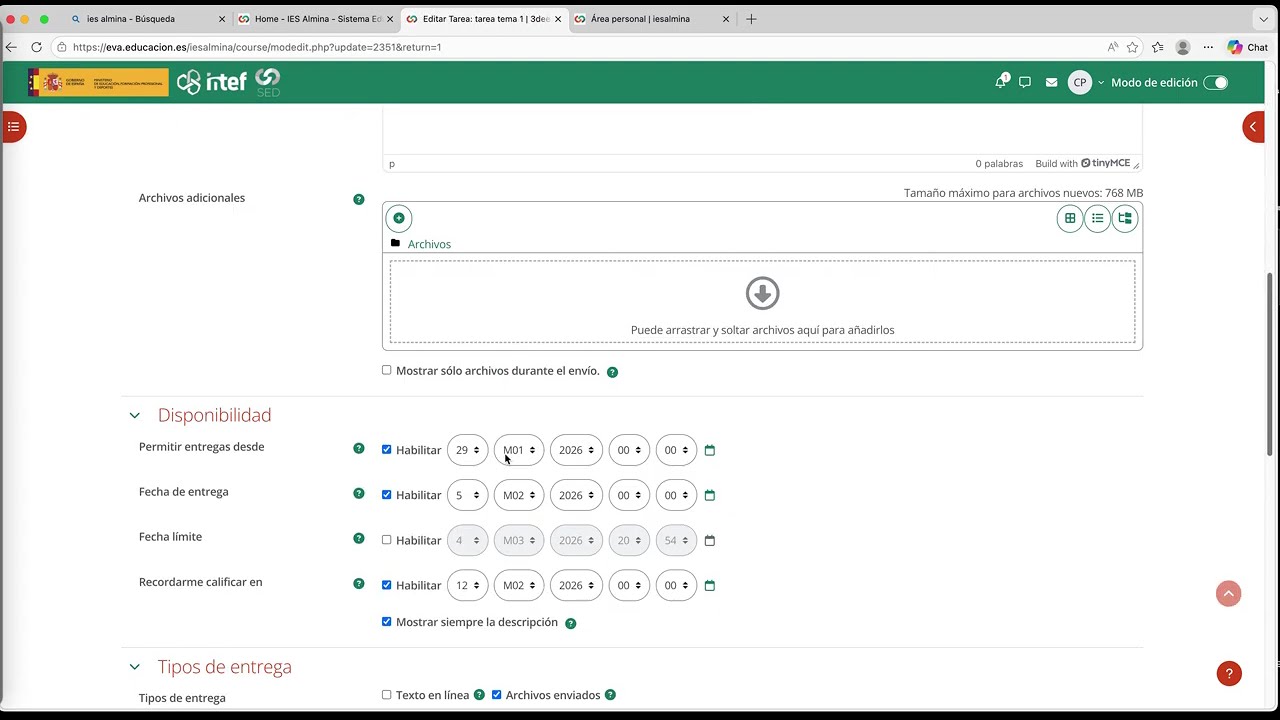Click the intef logo link

point(212,83)
